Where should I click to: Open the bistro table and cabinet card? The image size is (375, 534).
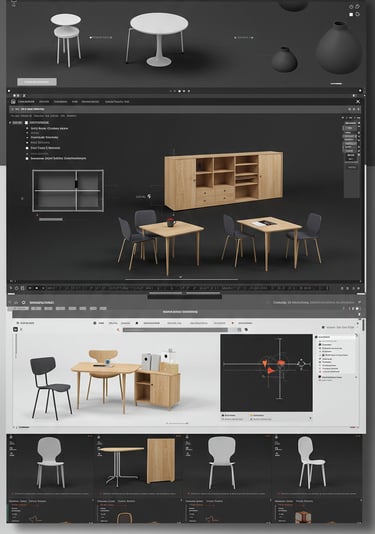pos(138,462)
